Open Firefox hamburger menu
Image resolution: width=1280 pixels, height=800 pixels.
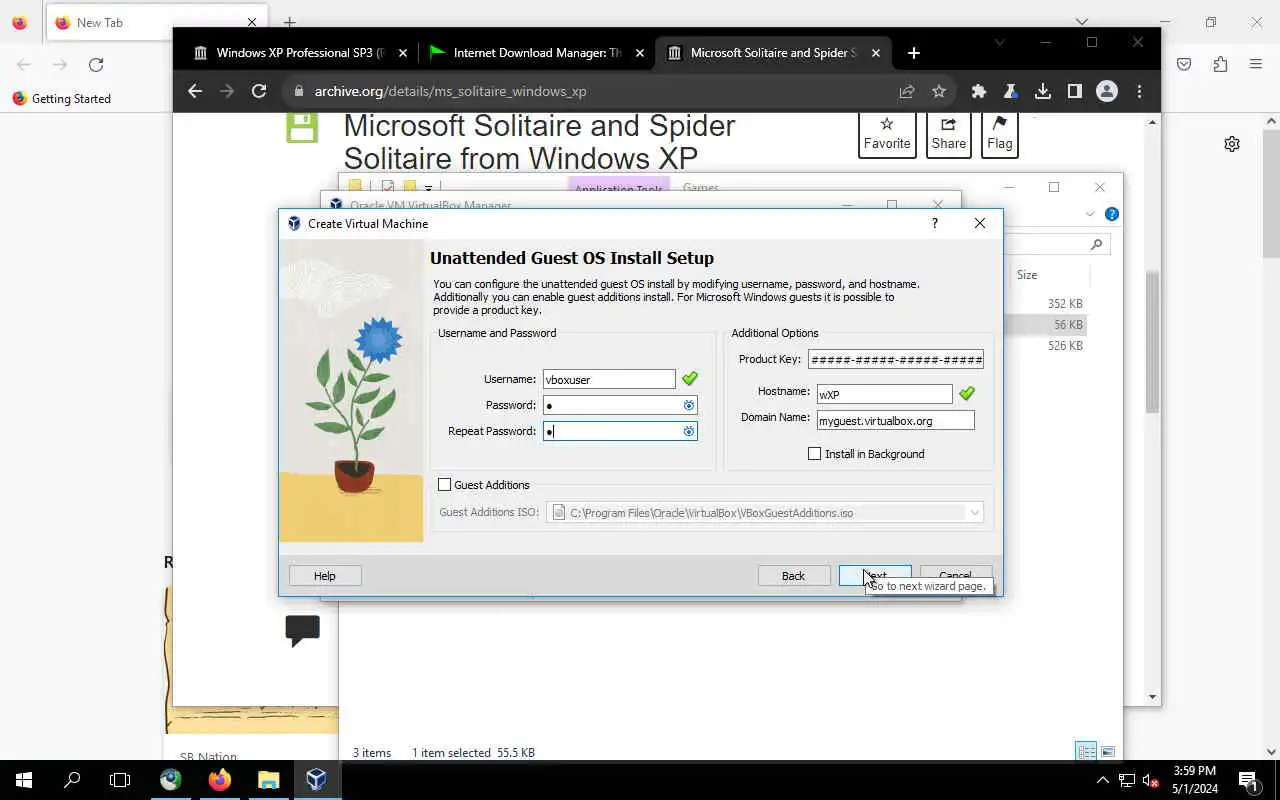(x=1256, y=65)
